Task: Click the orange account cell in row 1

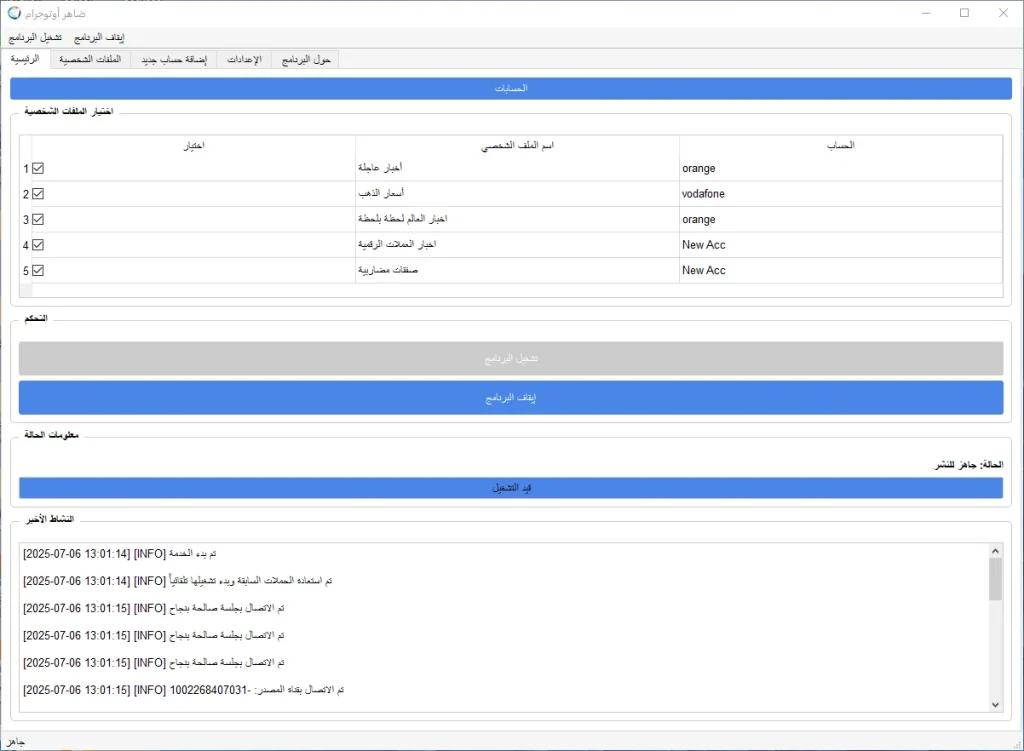Action: 840,168
